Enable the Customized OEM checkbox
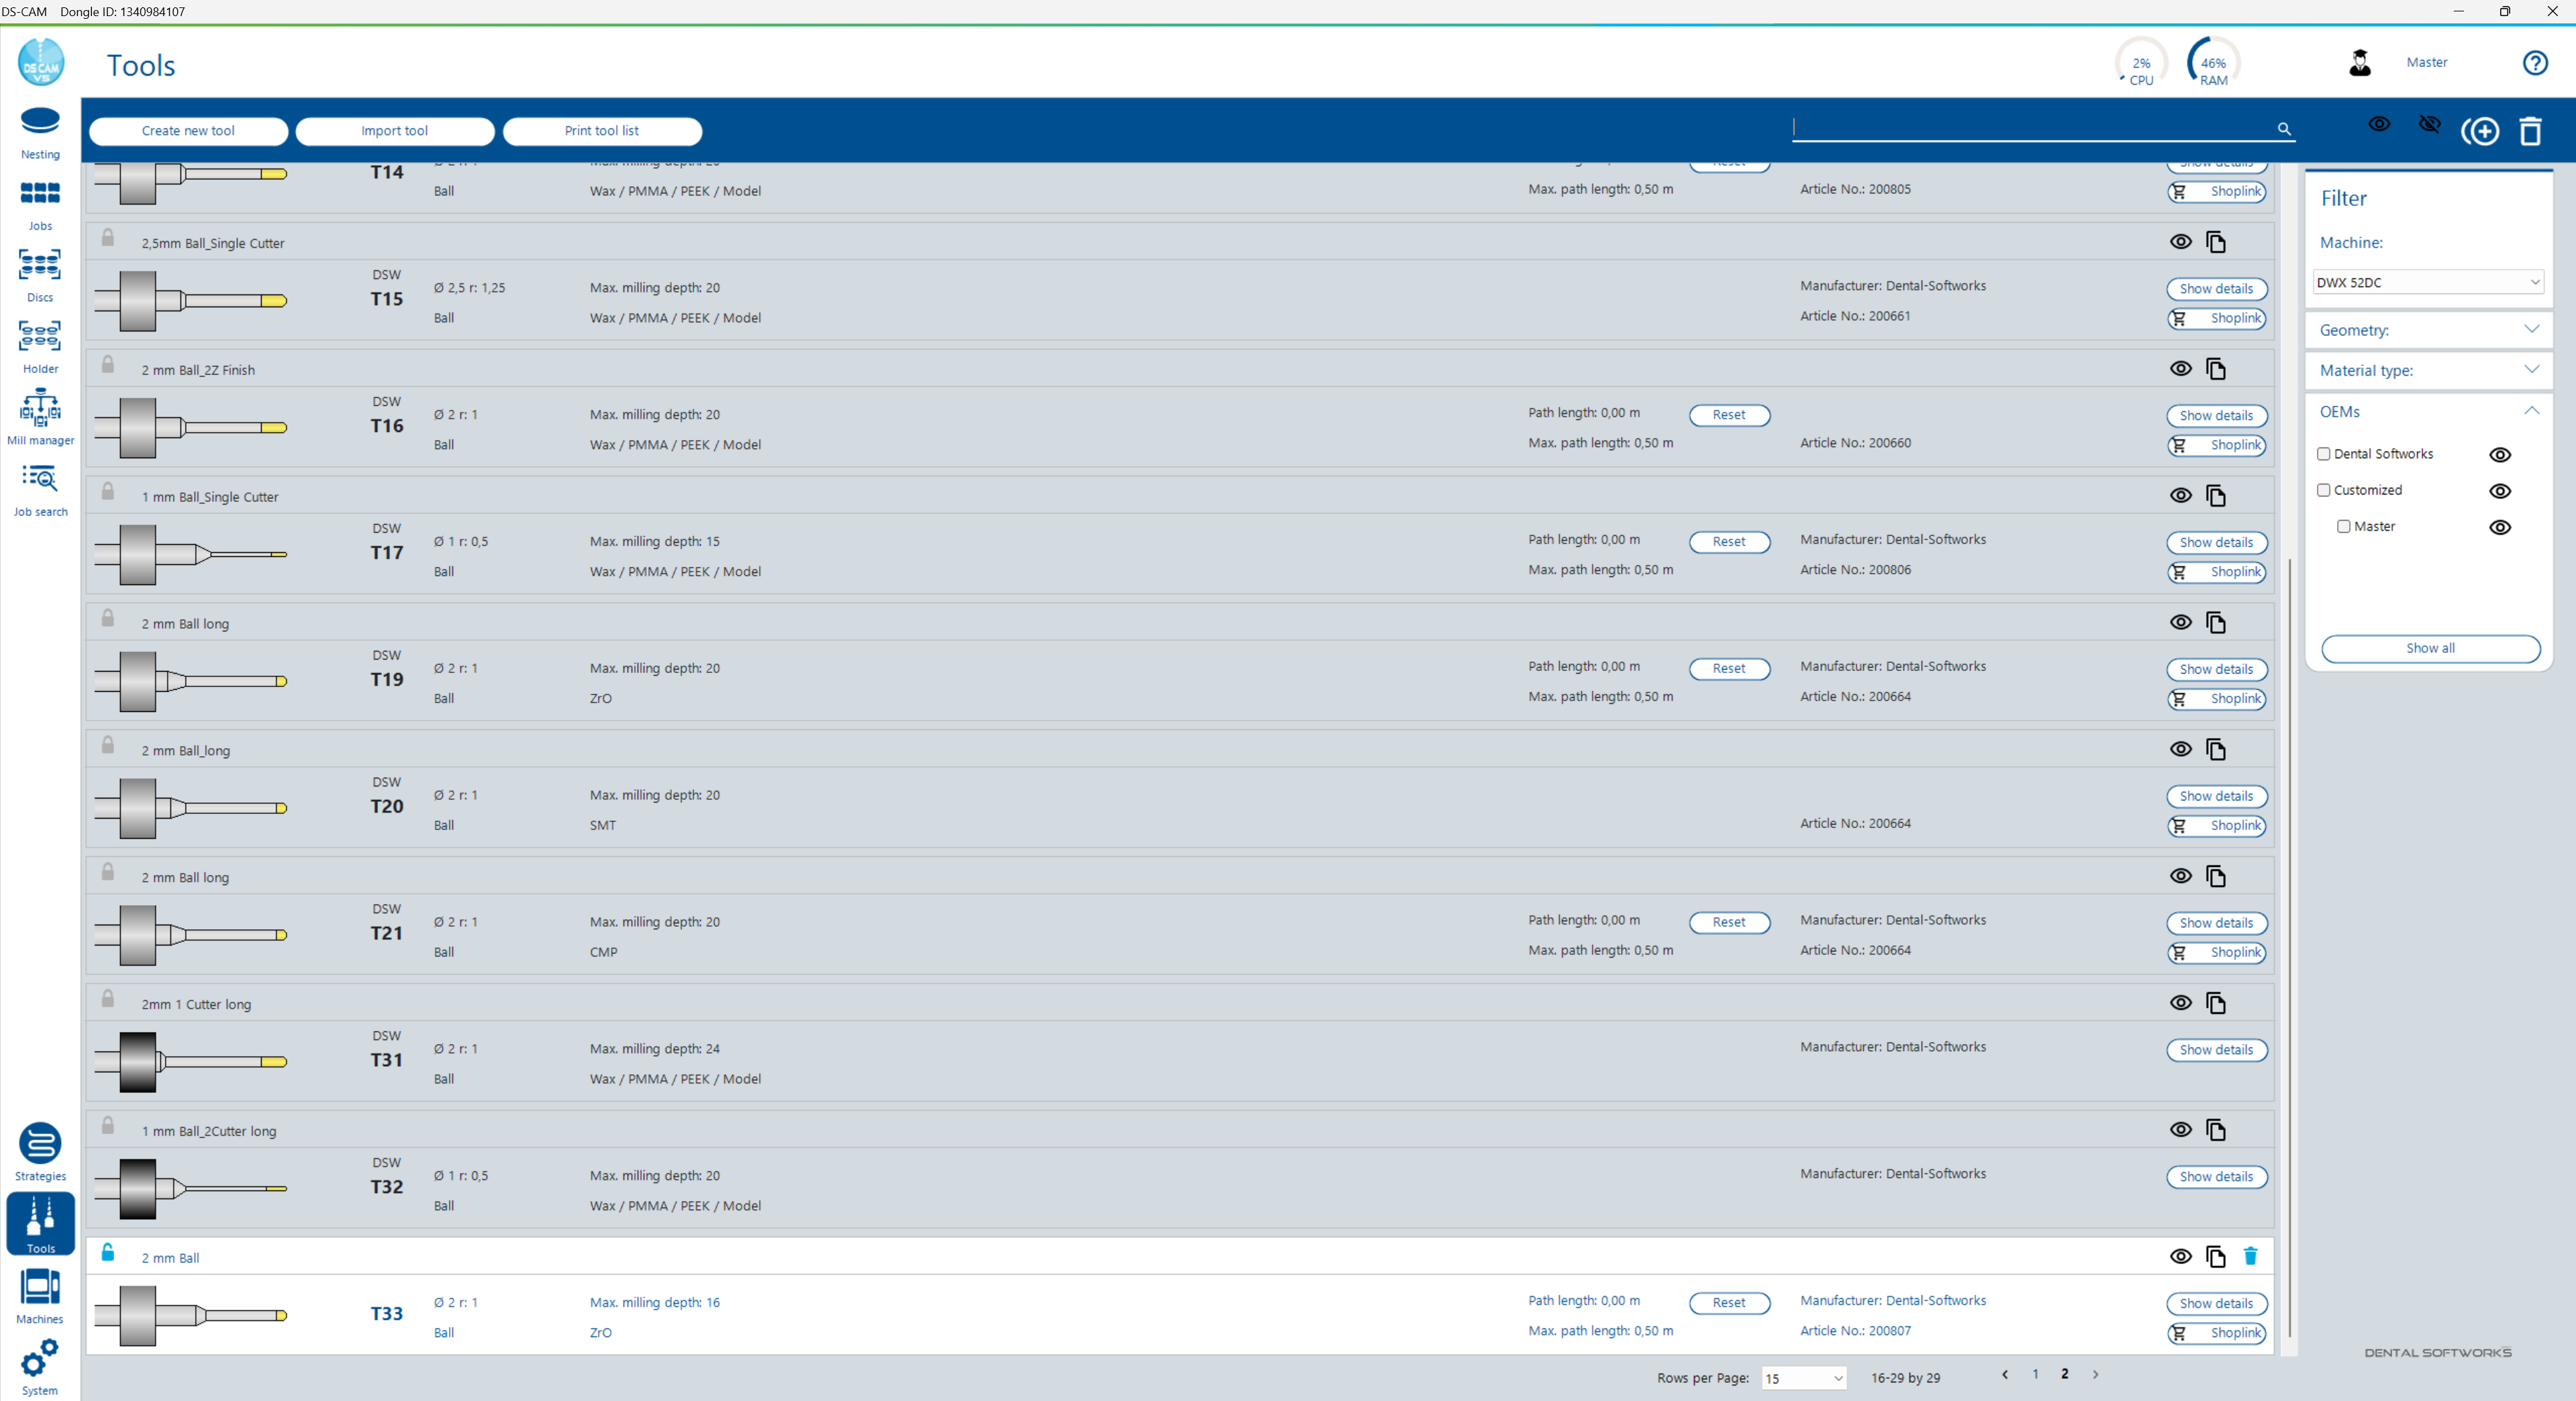This screenshot has height=1401, width=2576. click(2324, 490)
